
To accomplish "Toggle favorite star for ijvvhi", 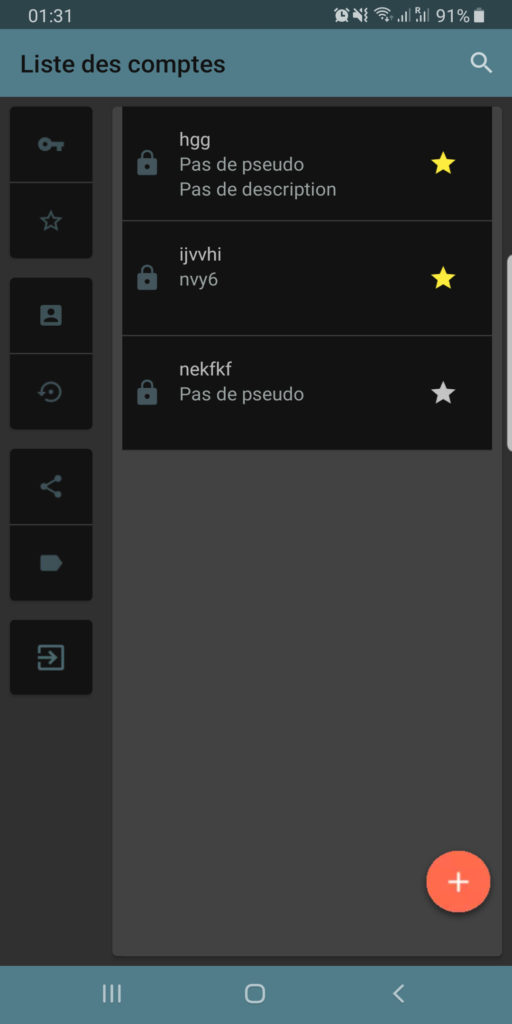I will click(x=443, y=278).
